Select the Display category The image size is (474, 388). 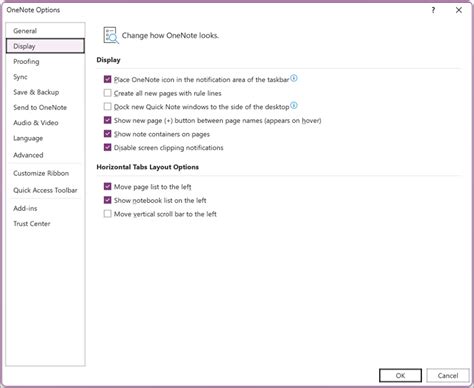(45, 46)
